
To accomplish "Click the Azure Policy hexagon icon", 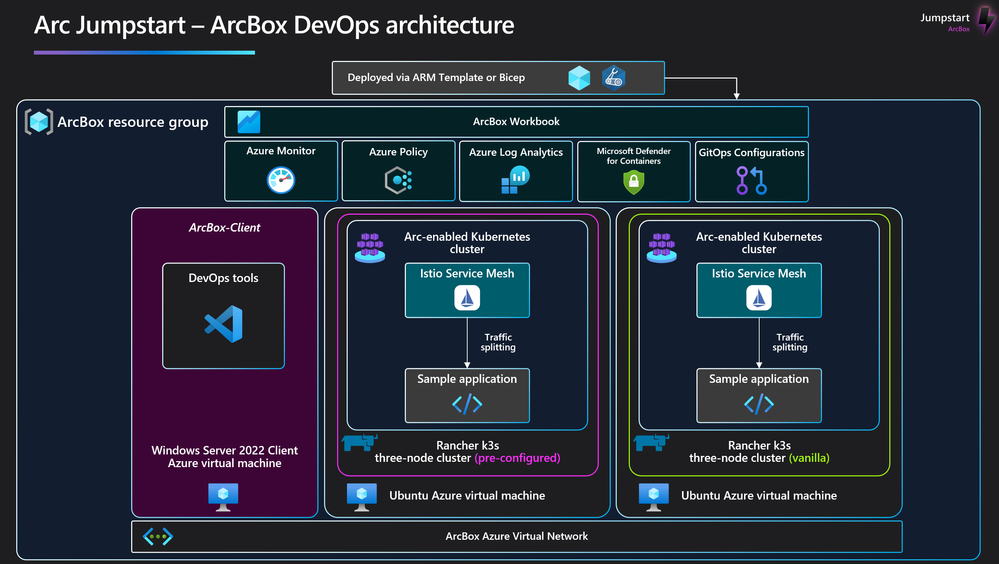I will tap(398, 180).
